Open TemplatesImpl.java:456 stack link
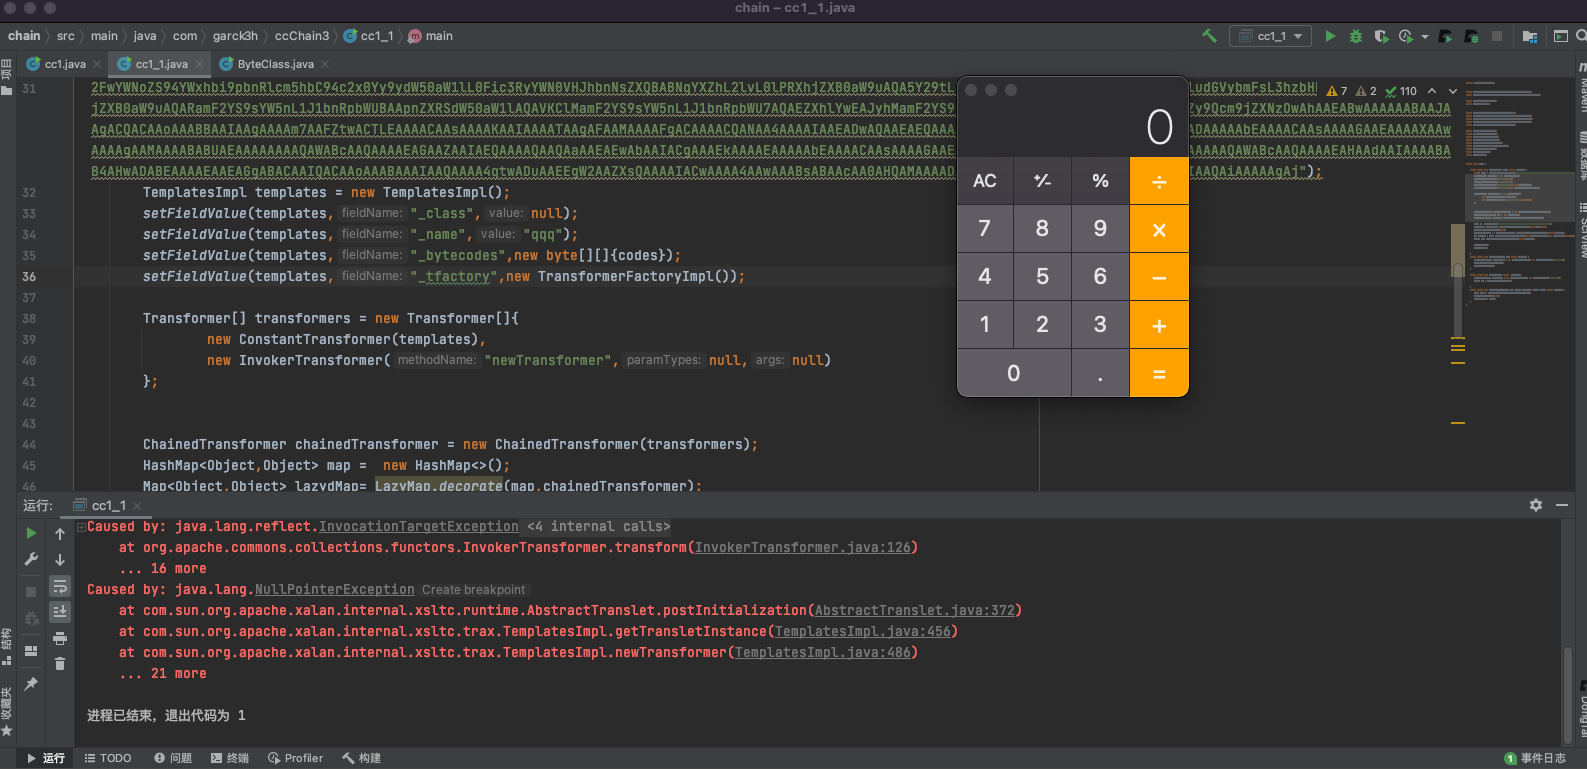This screenshot has width=1587, height=769. pos(863,631)
